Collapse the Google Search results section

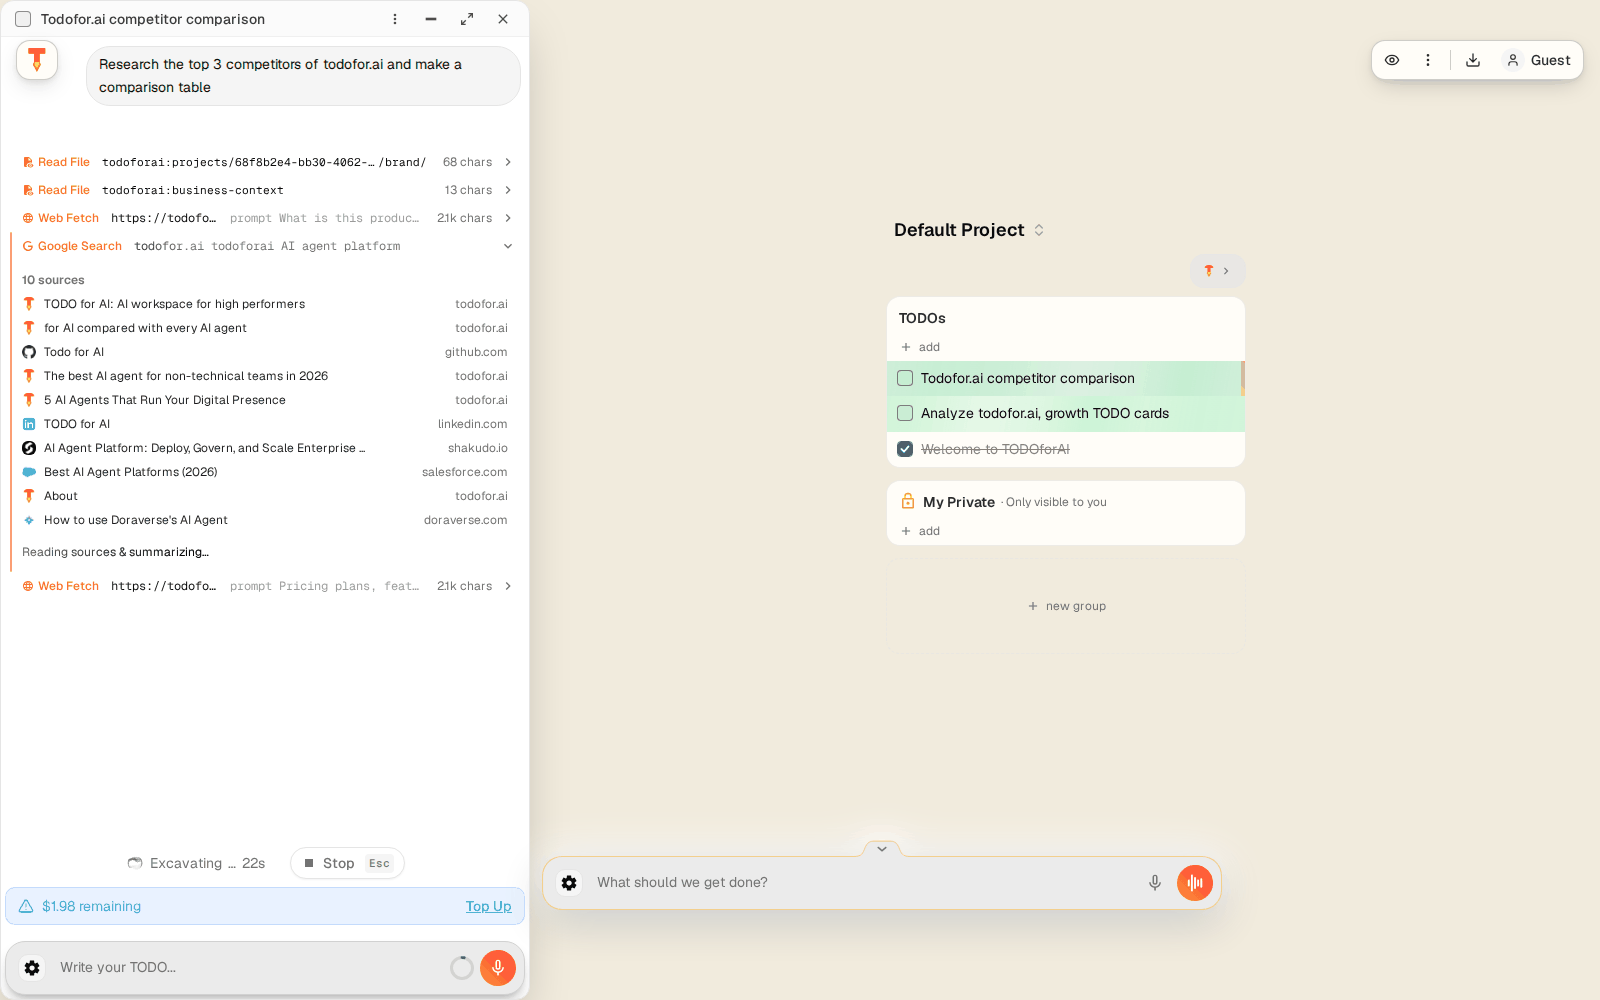tap(508, 246)
